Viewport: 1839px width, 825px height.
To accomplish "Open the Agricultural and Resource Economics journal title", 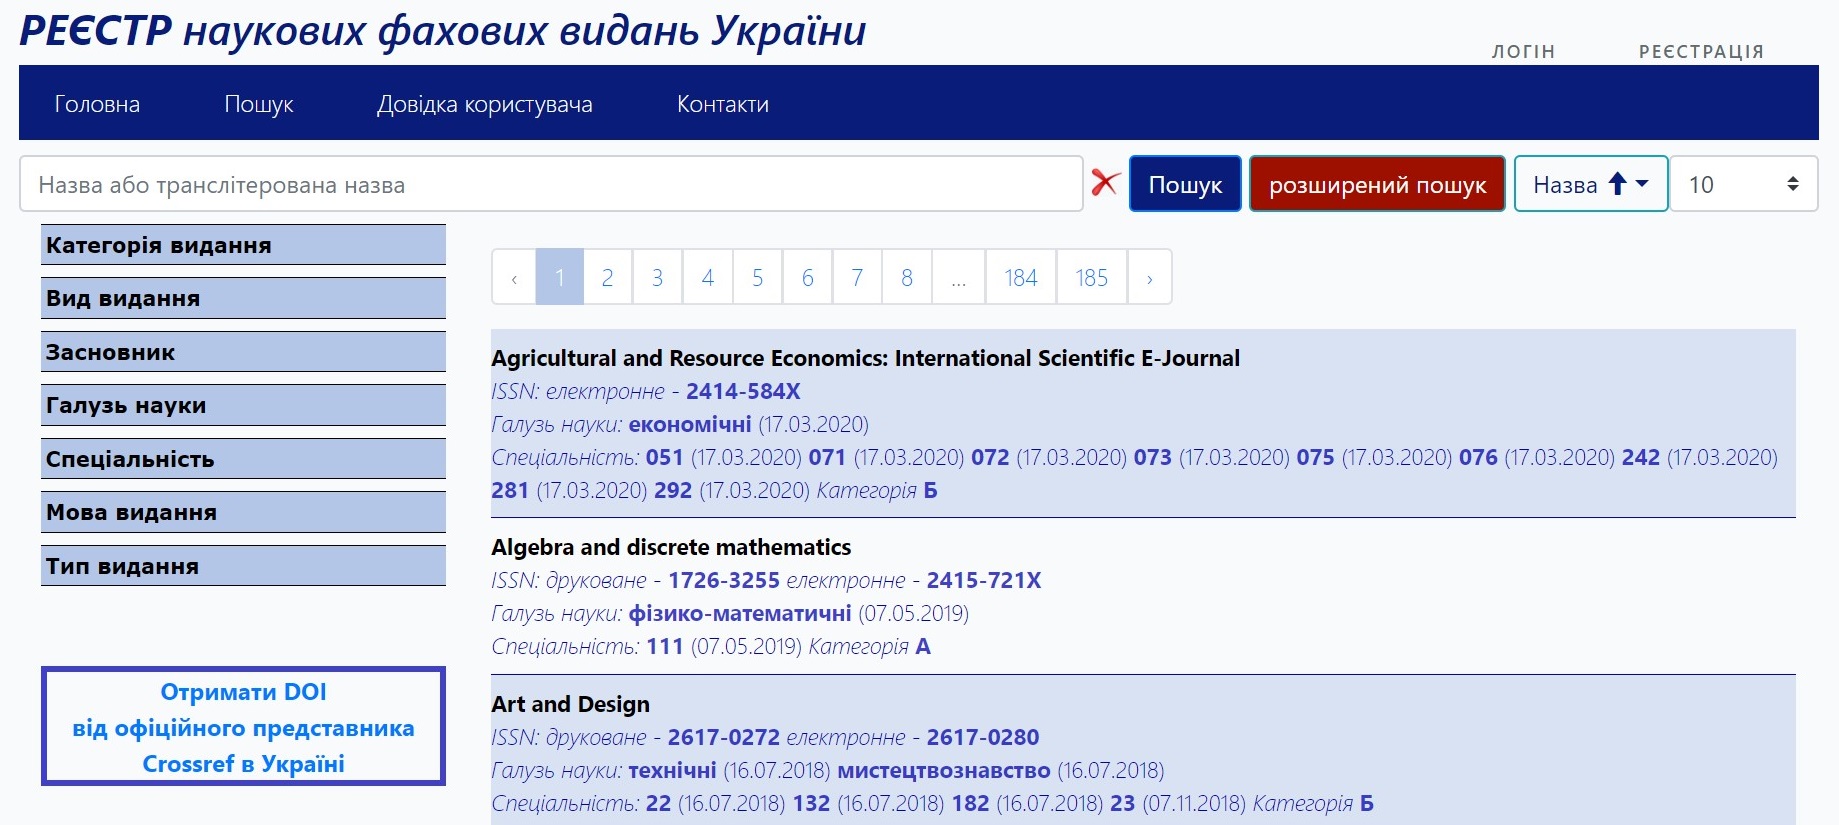I will click(865, 358).
